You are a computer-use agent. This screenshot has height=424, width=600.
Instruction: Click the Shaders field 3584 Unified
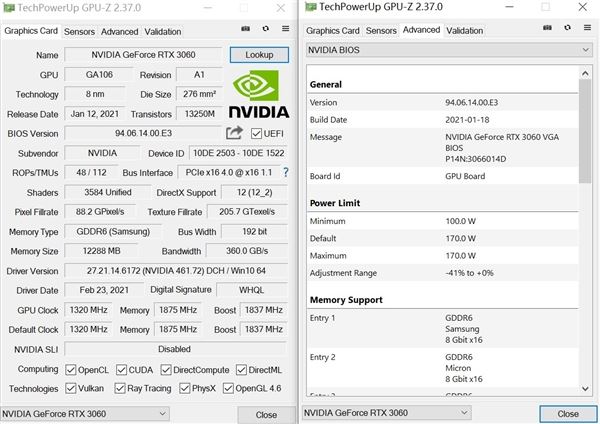[108, 192]
